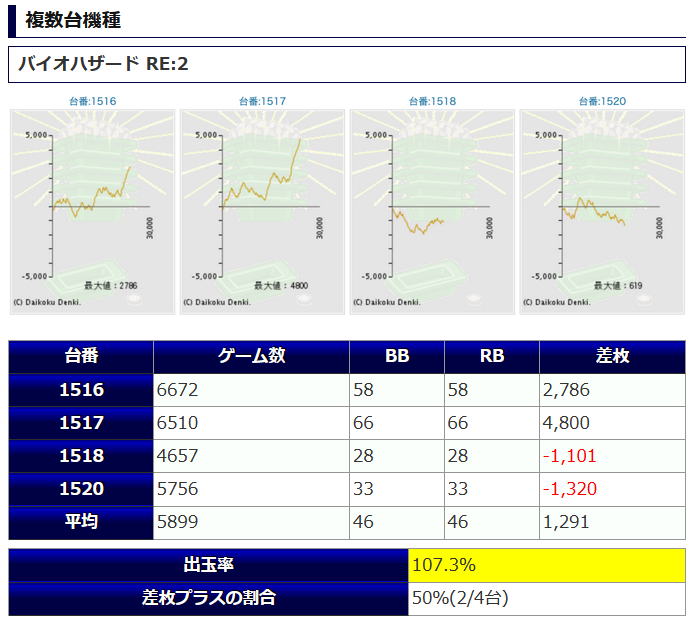
Task: Click the 台番:1517 label link
Action: pyautogui.click(x=263, y=101)
